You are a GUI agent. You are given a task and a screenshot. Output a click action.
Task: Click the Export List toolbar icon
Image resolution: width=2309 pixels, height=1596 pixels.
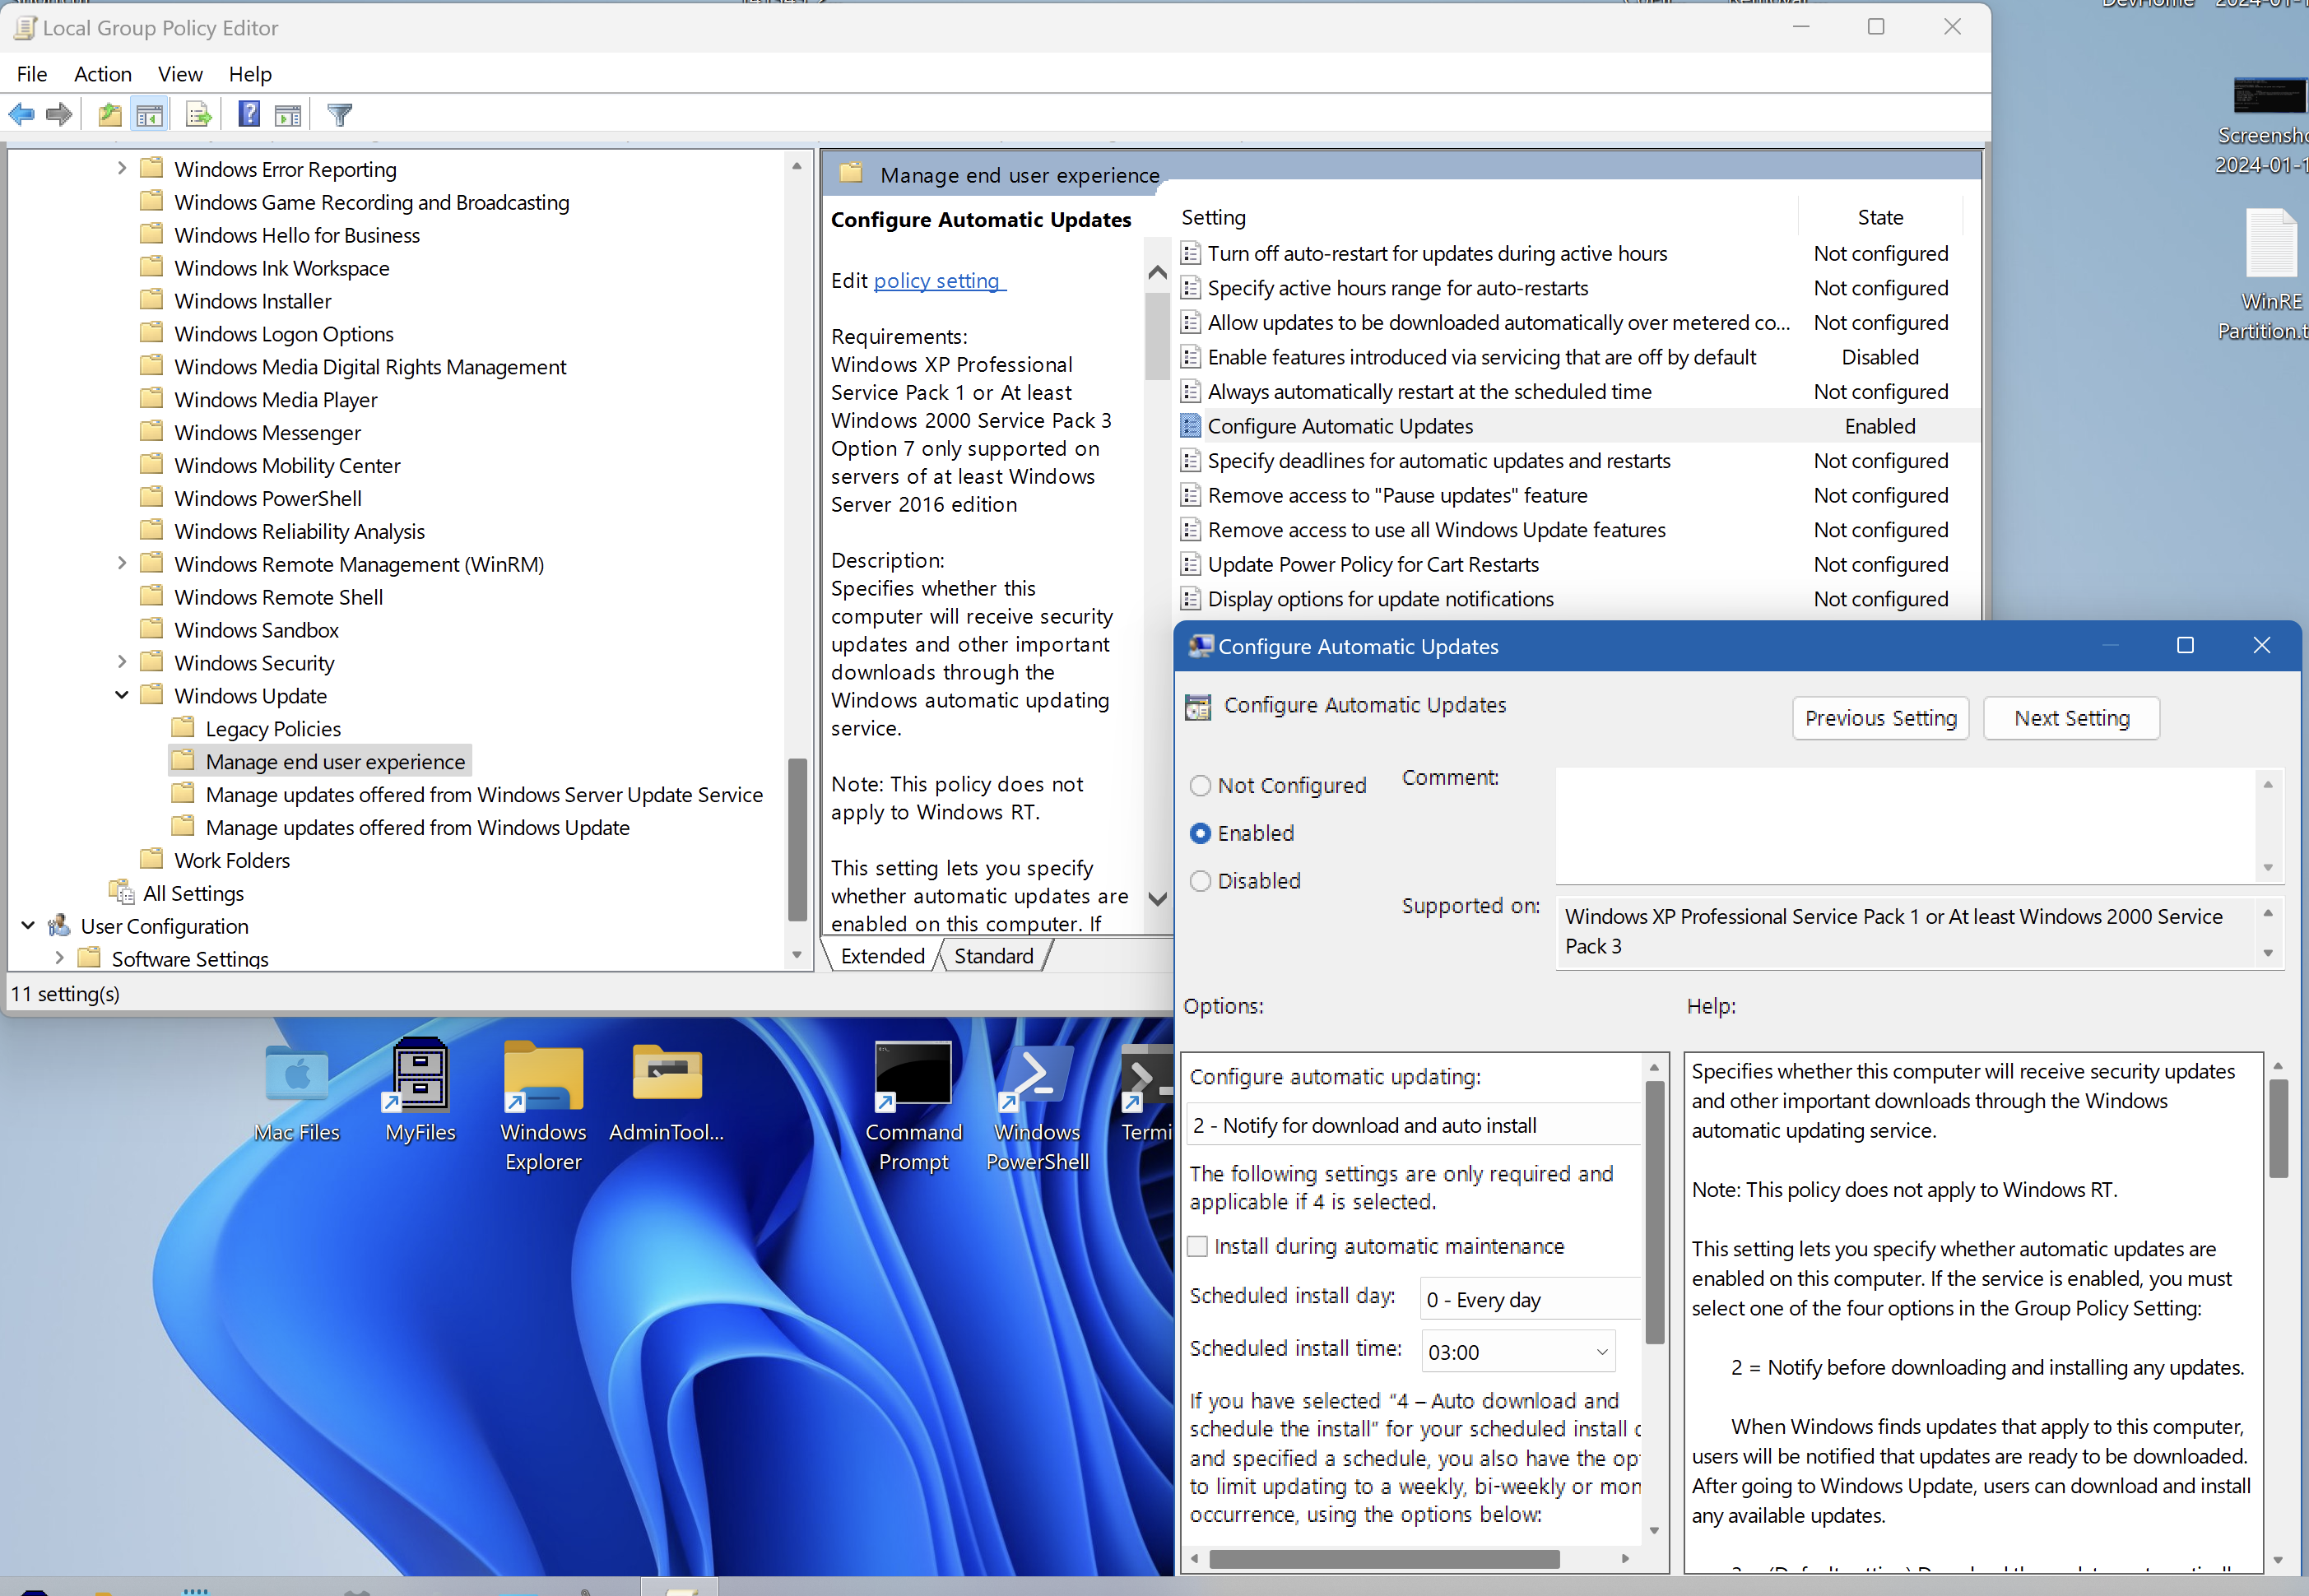pos(198,115)
